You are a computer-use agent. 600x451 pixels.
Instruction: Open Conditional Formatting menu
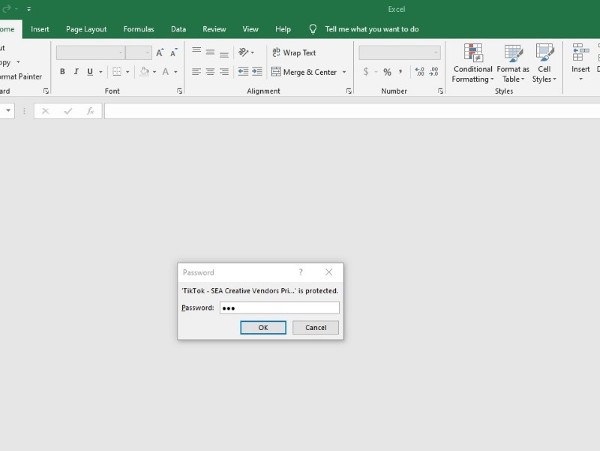(x=473, y=63)
